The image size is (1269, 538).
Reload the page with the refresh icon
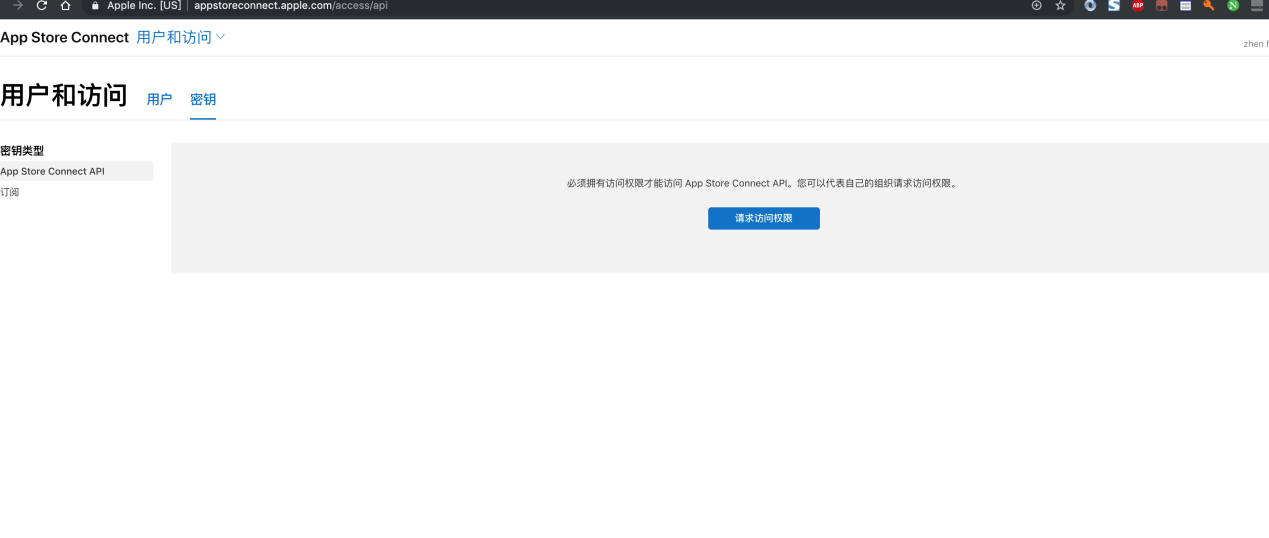(41, 6)
